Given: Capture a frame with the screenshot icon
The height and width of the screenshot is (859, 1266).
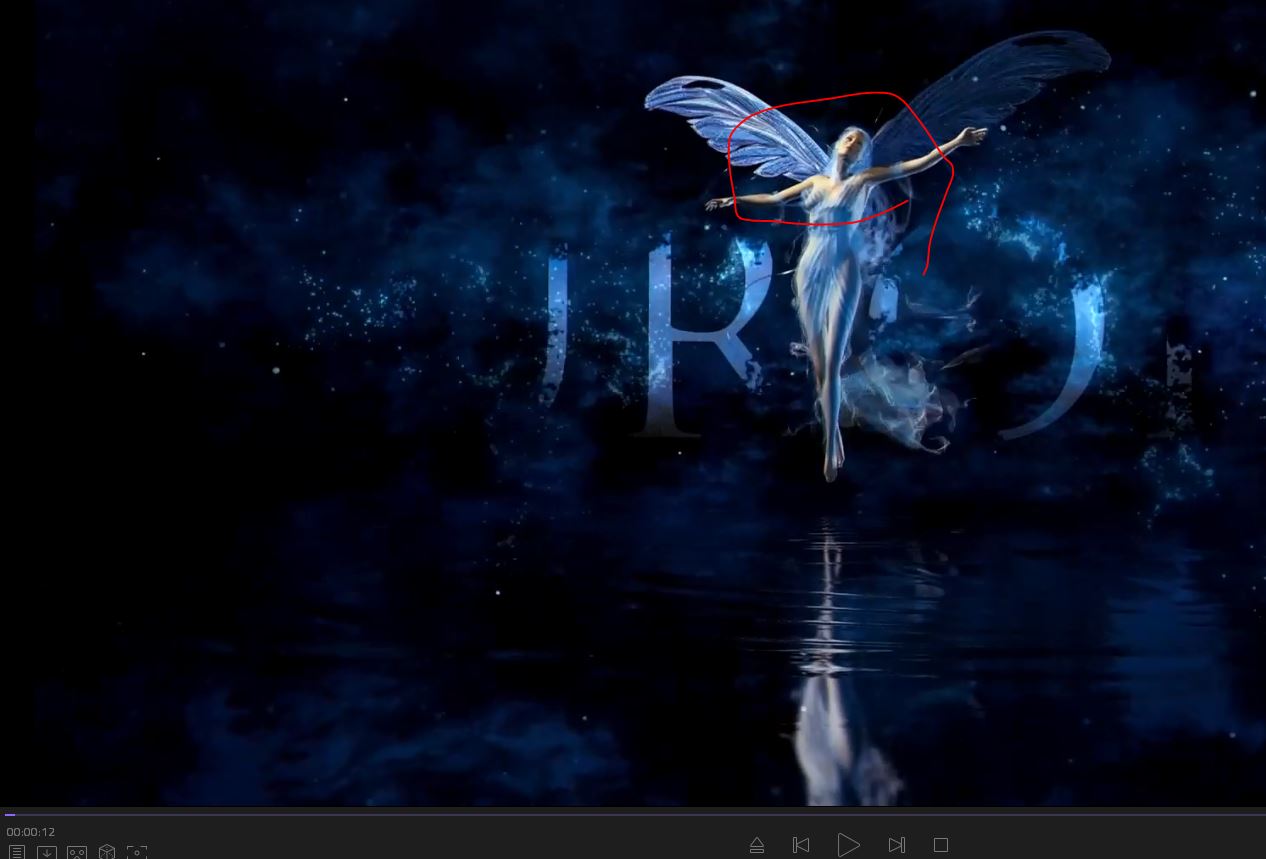Looking at the screenshot, I should click(137, 852).
